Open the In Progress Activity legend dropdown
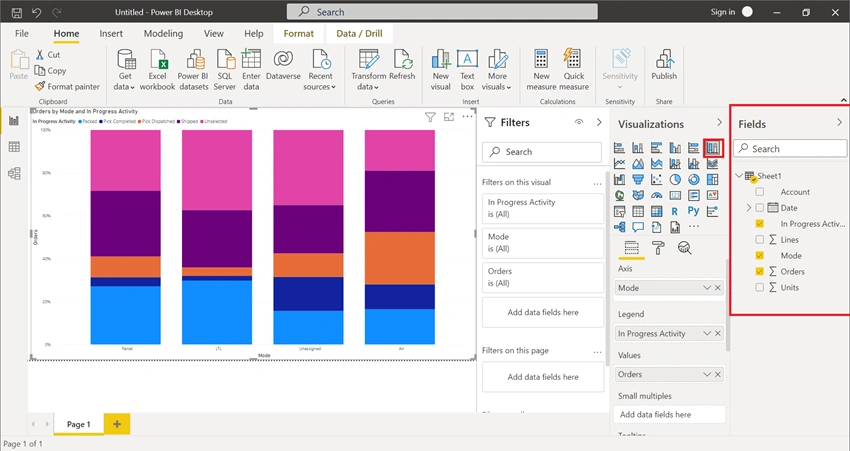Image resolution: width=850 pixels, height=451 pixels. [x=707, y=333]
